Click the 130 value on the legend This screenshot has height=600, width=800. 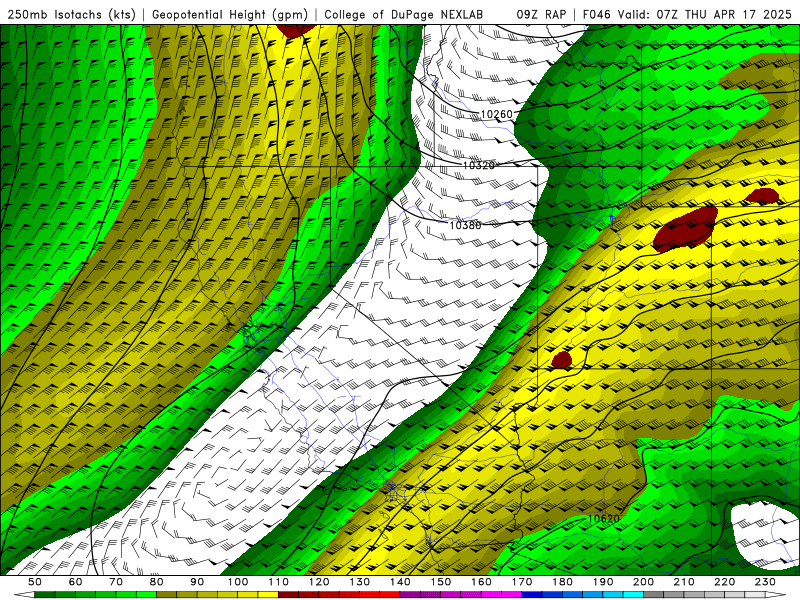(360, 582)
